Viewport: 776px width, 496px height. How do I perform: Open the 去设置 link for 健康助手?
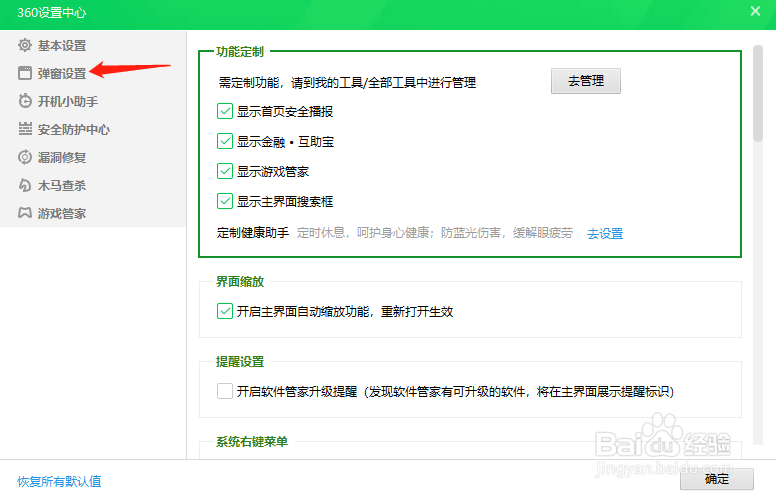[605, 233]
